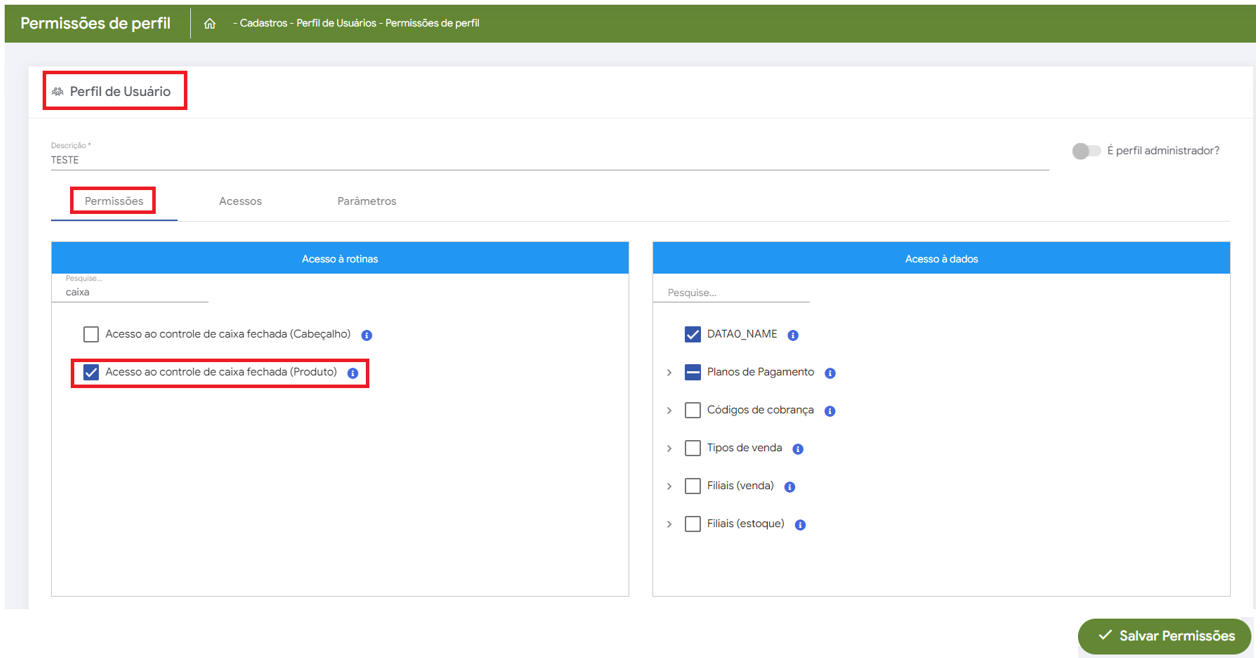The height and width of the screenshot is (658, 1260).
Task: Expand the Tipos de venda node
Action: (669, 449)
